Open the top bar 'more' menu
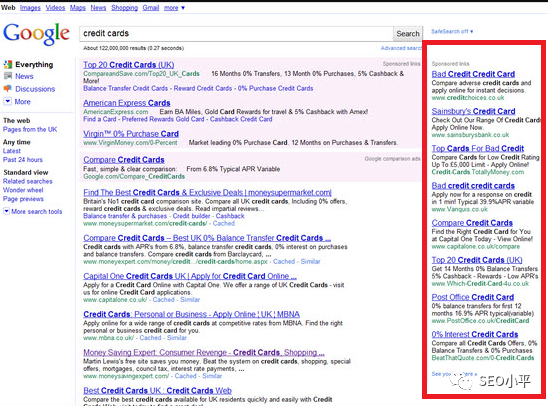The width and height of the screenshot is (548, 406). (x=174, y=8)
